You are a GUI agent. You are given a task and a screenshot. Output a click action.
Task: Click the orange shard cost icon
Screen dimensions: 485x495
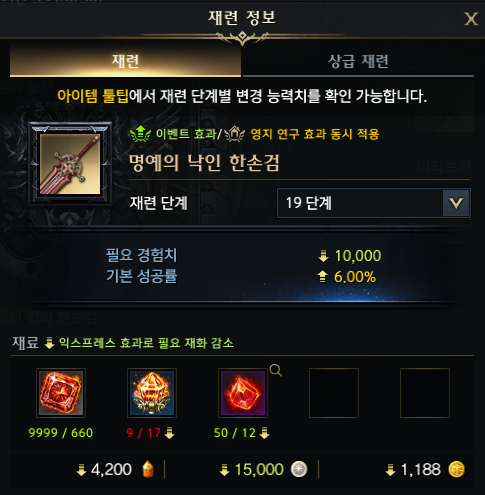pos(148,469)
